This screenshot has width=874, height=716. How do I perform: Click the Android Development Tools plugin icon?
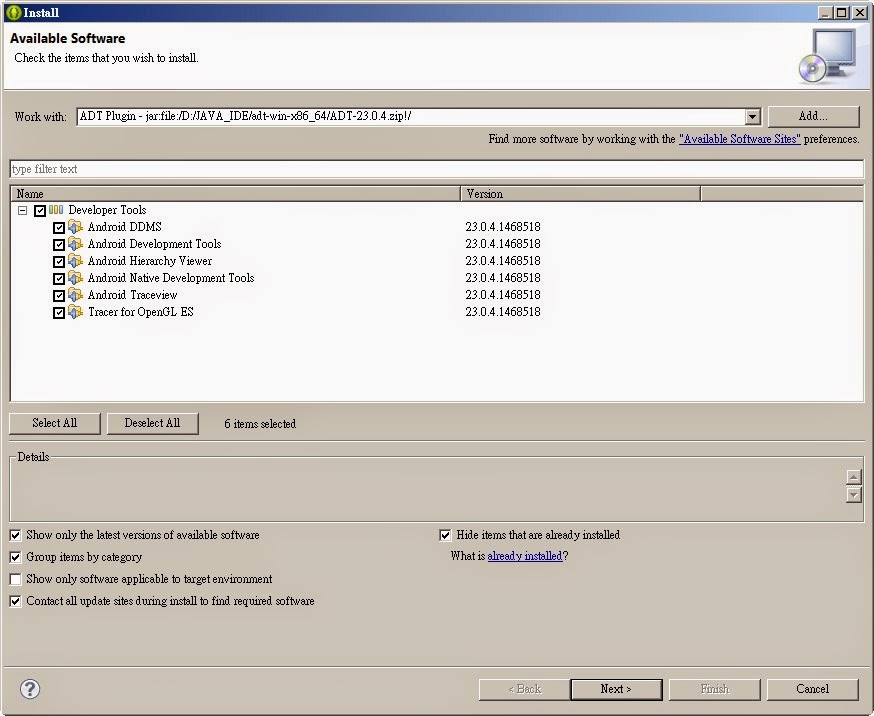coord(75,244)
